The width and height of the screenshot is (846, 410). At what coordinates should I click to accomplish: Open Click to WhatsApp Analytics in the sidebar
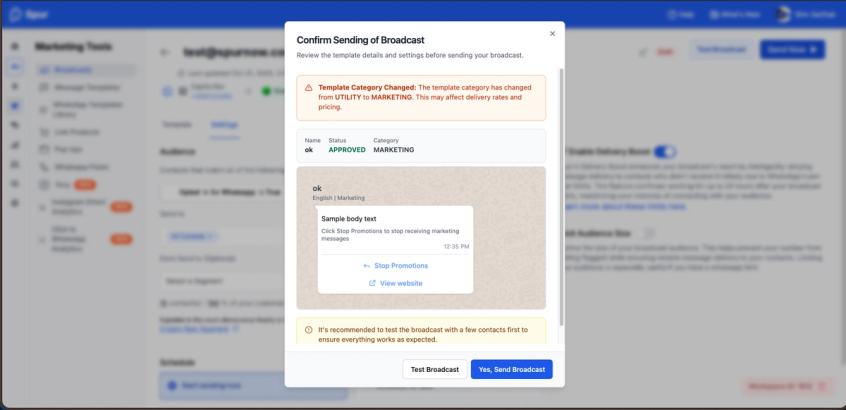click(x=86, y=239)
